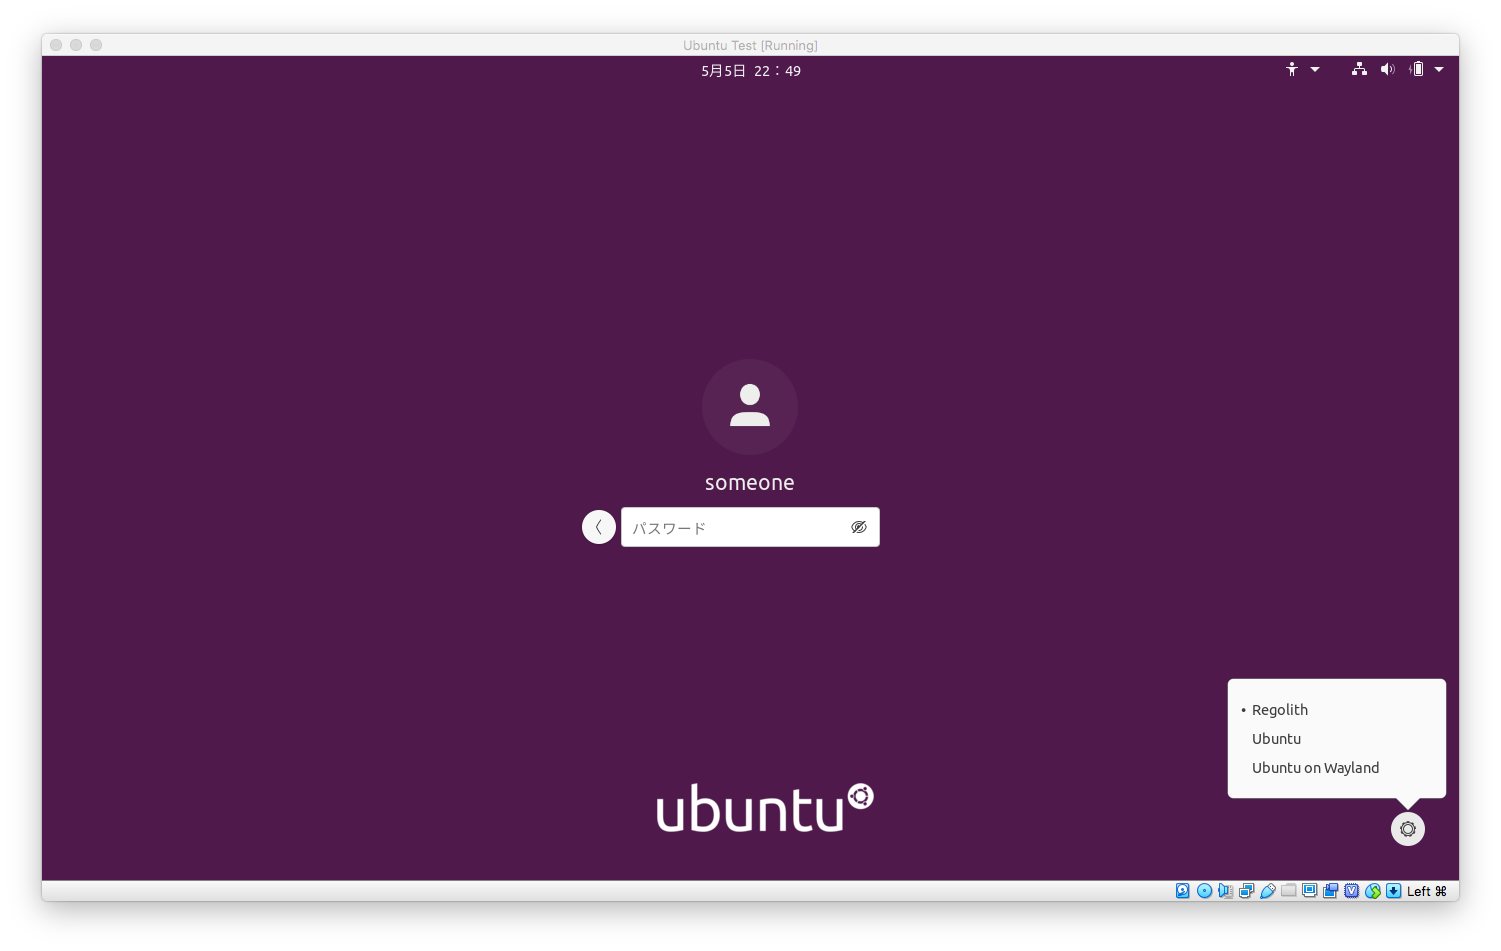Click the session gear button

tap(1408, 829)
